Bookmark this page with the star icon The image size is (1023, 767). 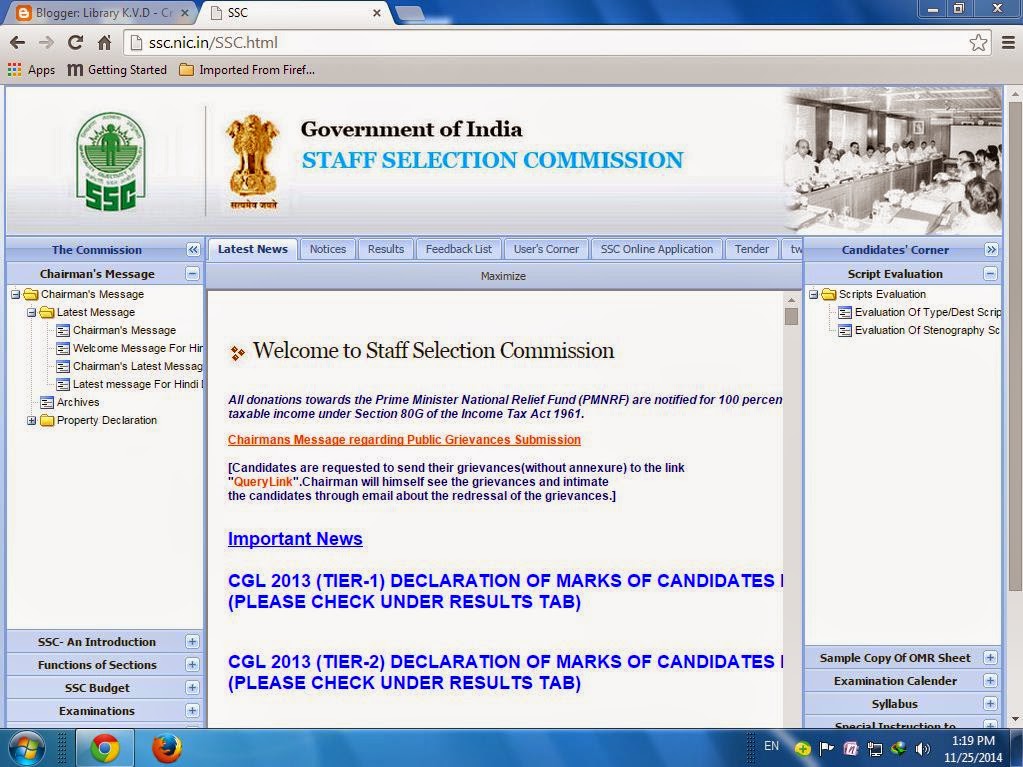[978, 43]
